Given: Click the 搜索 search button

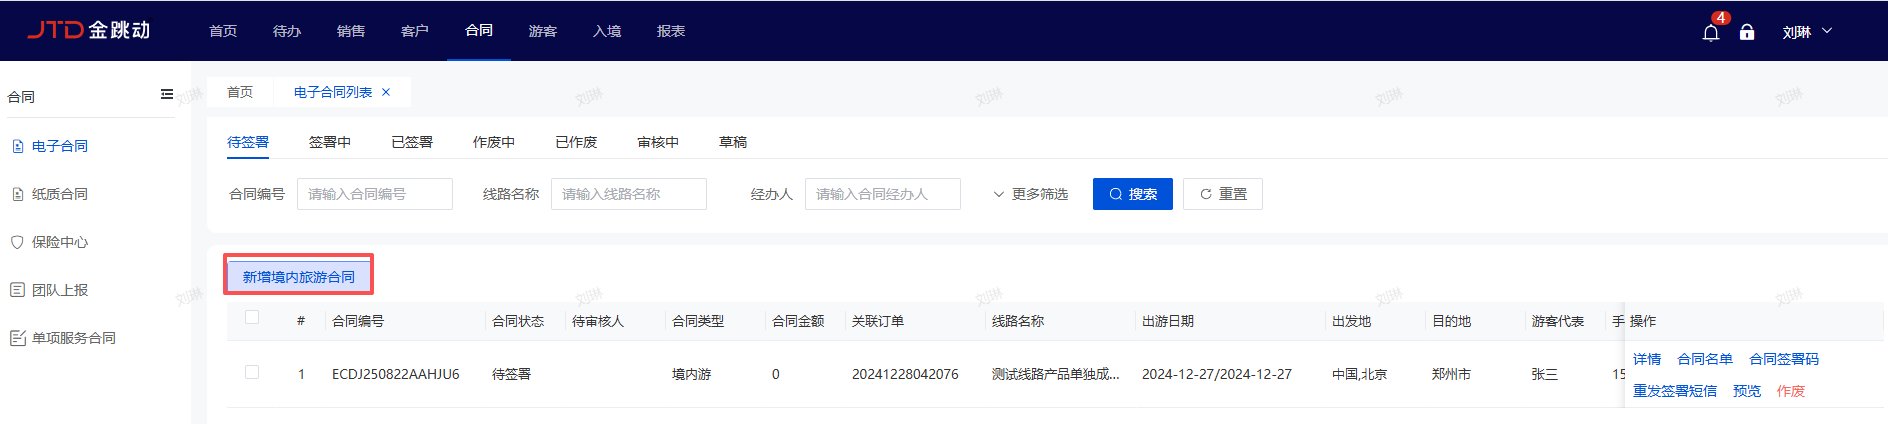Looking at the screenshot, I should pos(1132,194).
